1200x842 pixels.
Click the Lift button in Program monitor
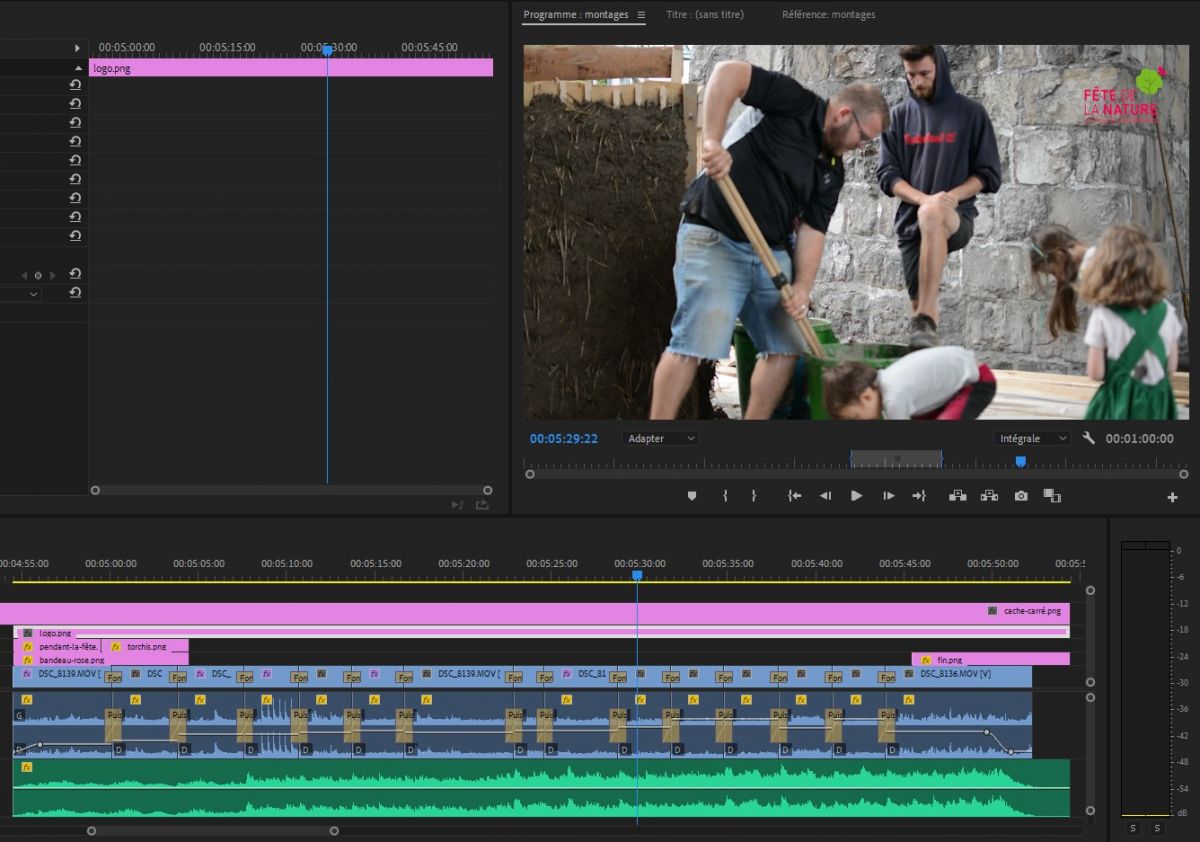957,496
